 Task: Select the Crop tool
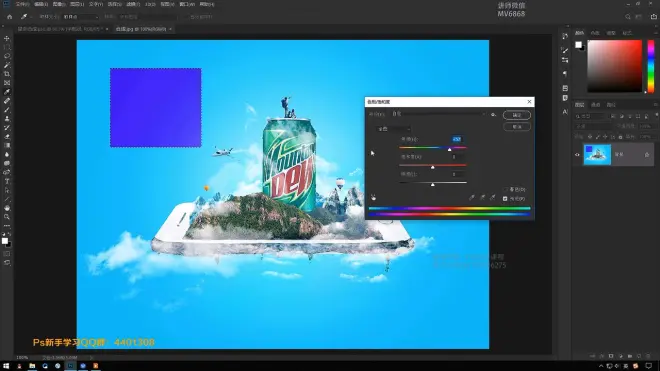point(7,74)
